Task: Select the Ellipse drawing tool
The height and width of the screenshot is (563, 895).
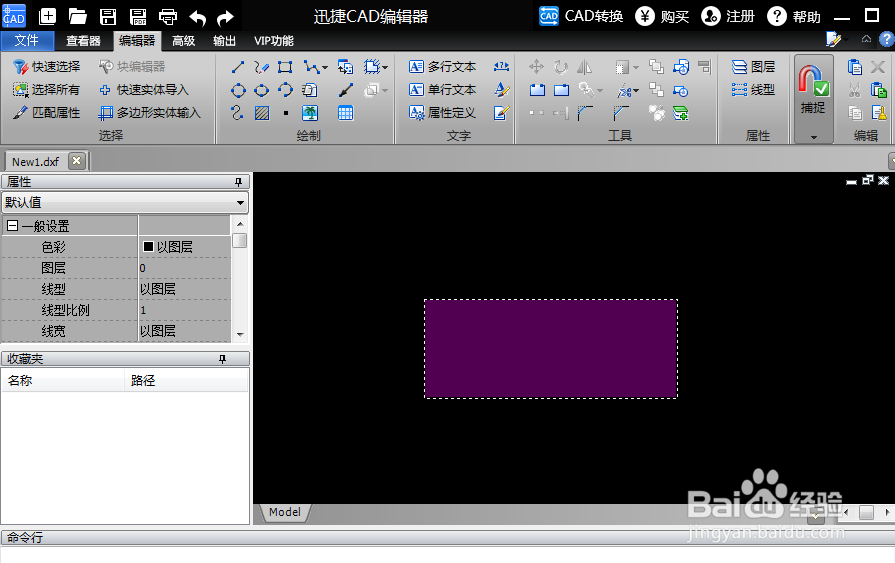Action: pyautogui.click(x=261, y=90)
